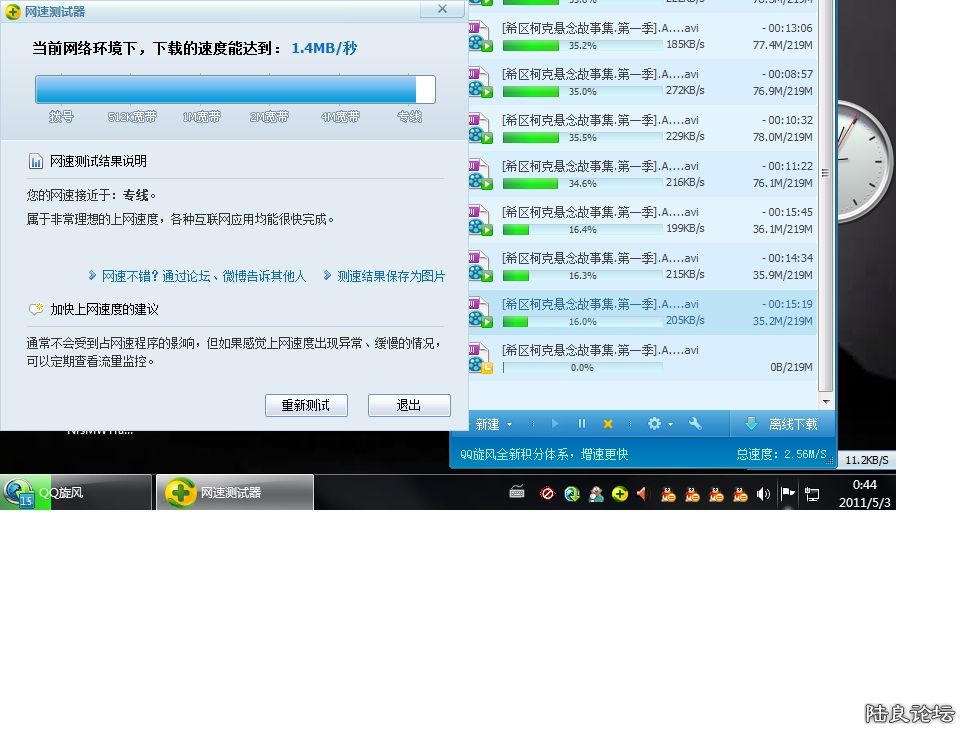Screen dimensions: 961x729
Task: Open the share speed via forum/weibo link
Action: [x=204, y=276]
